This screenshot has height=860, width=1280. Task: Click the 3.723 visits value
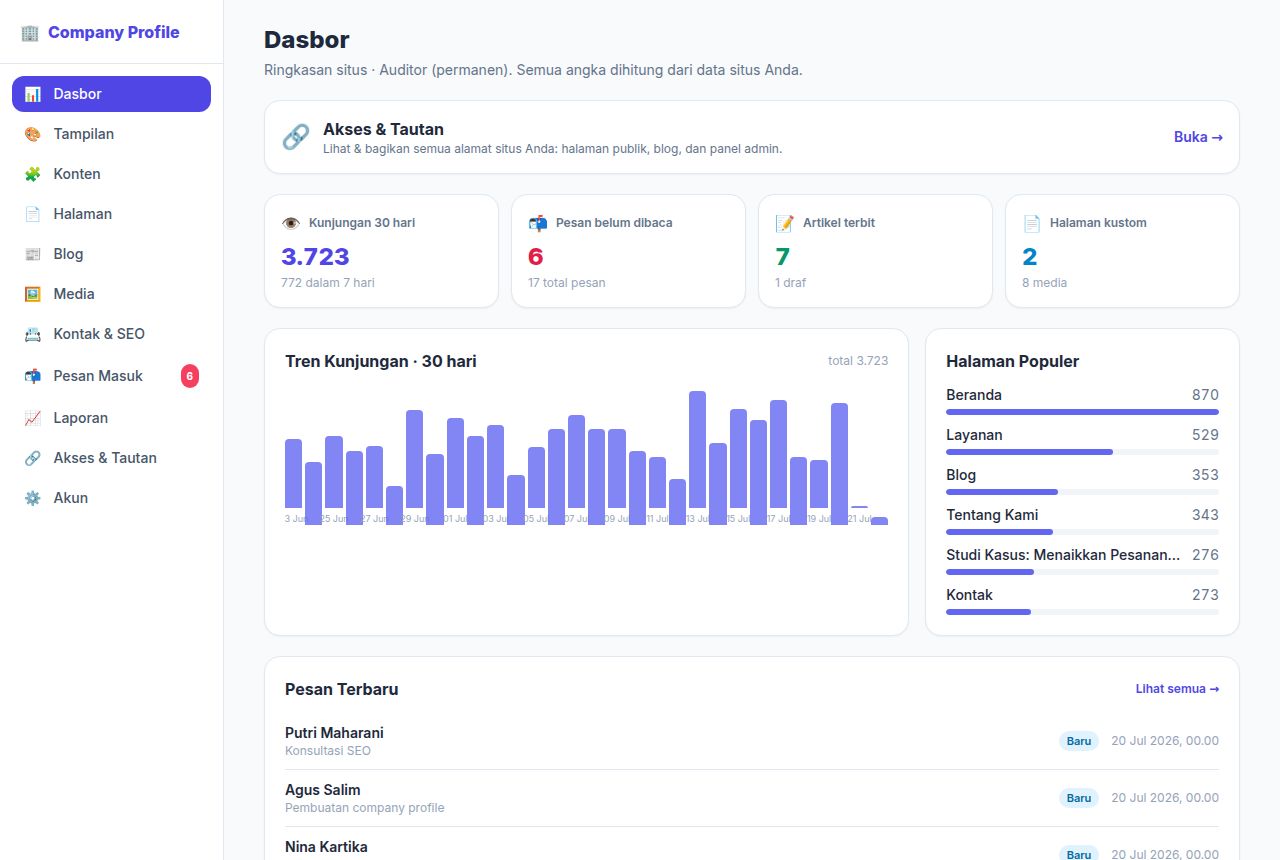click(315, 257)
